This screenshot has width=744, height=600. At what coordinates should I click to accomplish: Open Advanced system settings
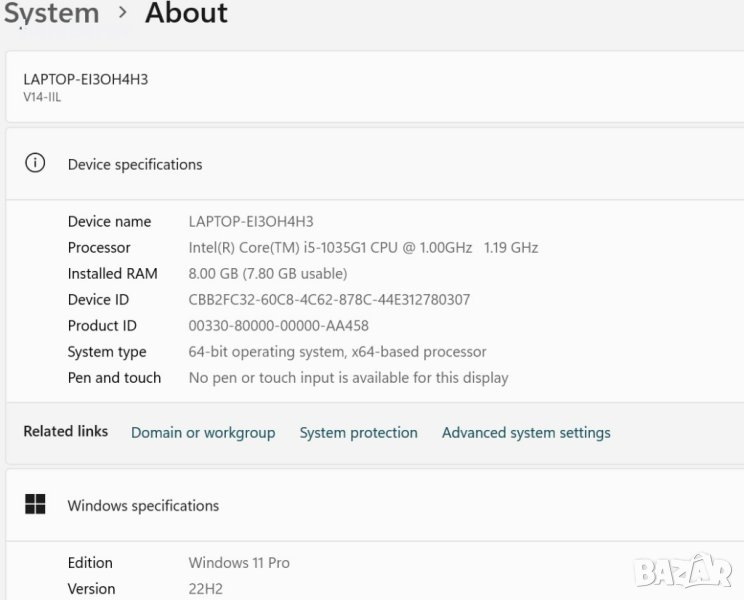(526, 433)
